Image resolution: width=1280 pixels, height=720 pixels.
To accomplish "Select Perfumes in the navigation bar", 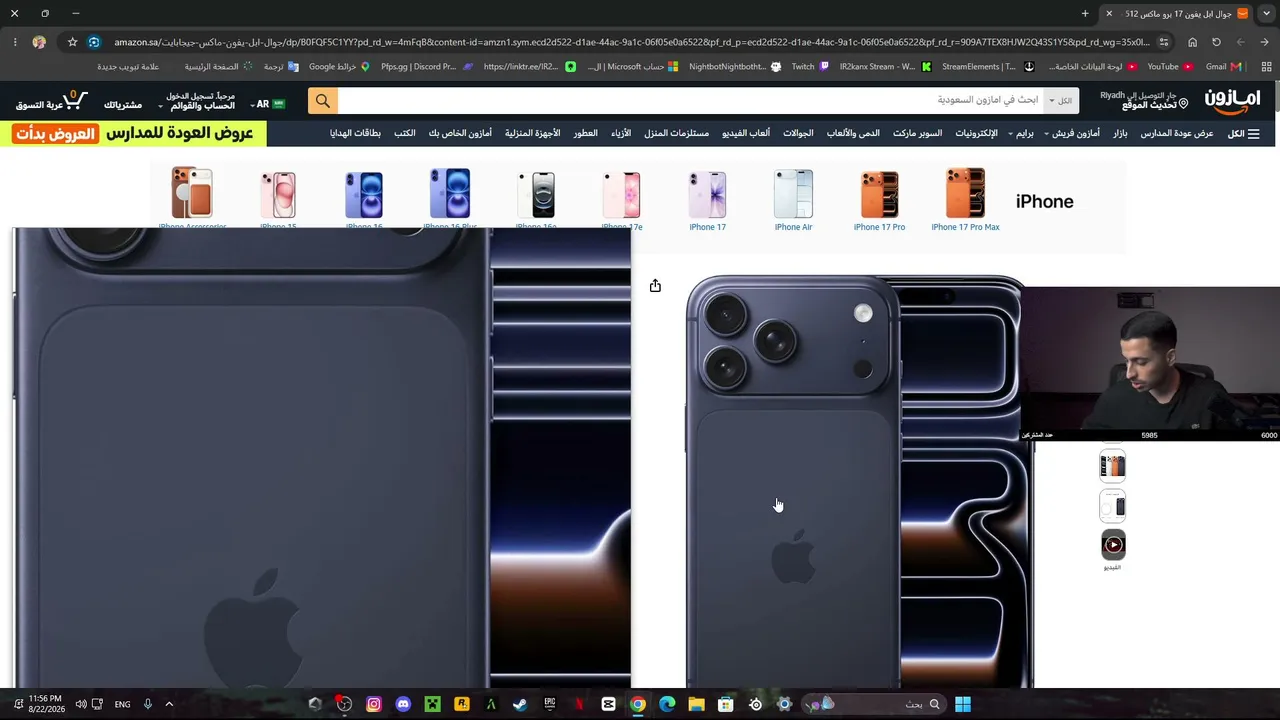I will click(x=586, y=133).
